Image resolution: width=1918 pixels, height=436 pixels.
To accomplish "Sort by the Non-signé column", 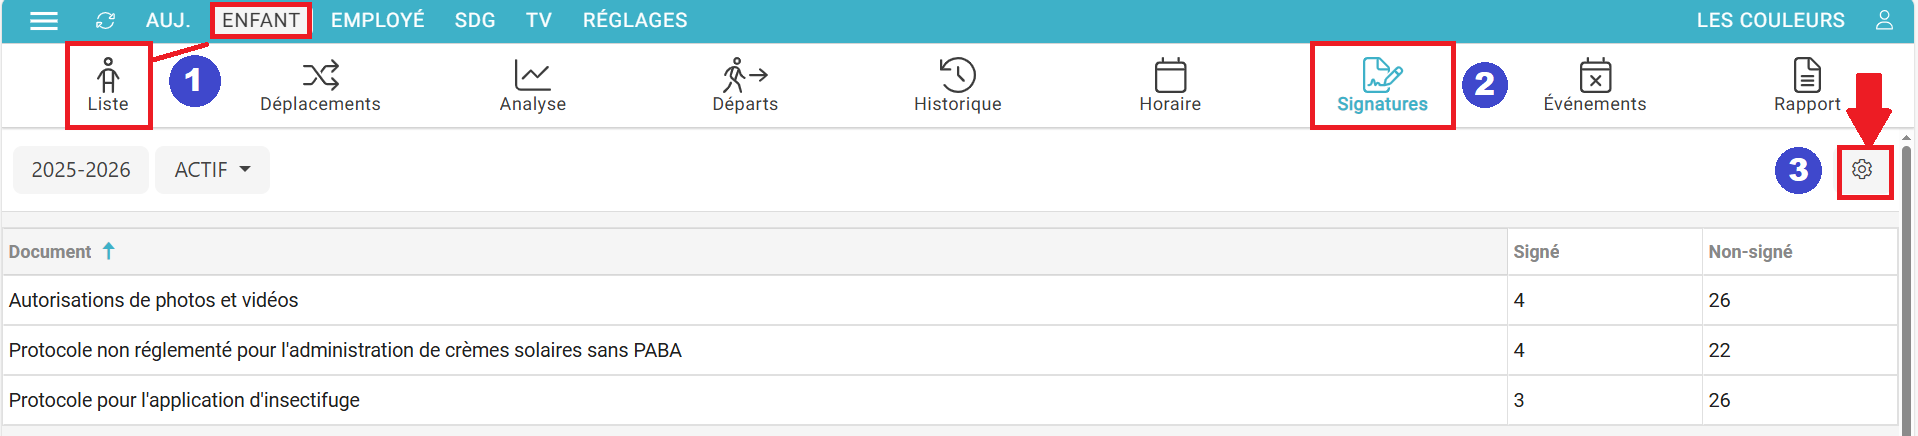I will (x=1750, y=252).
